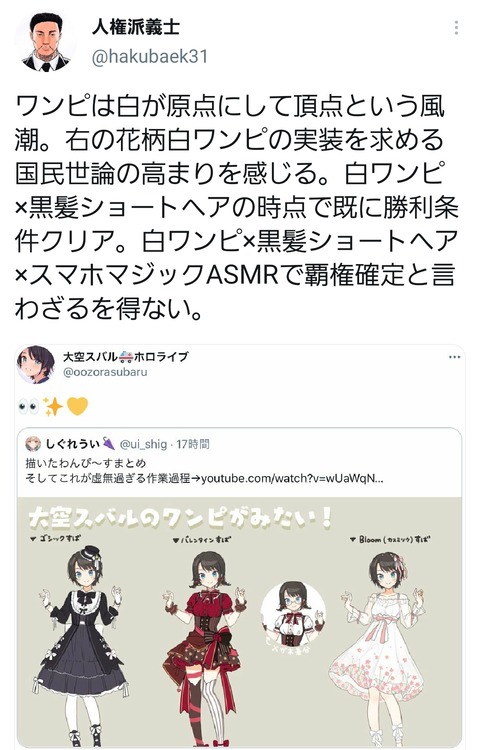This screenshot has height=750, width=480.
Task: Click the @ui_shig handle
Action: click(143, 444)
